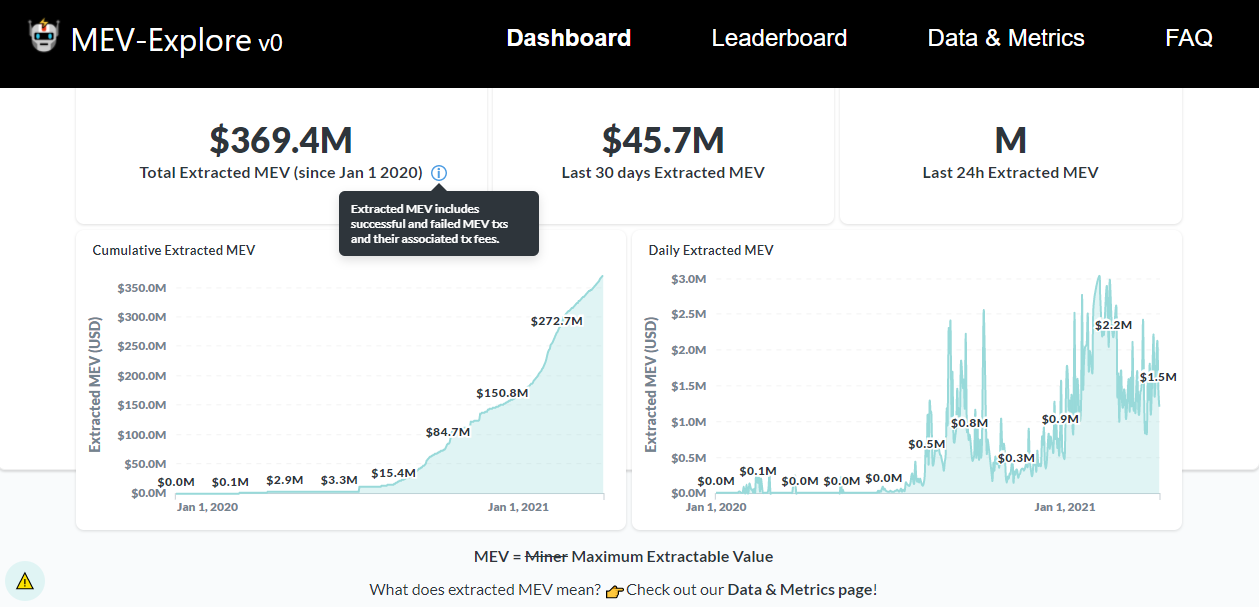This screenshot has height=607, width=1259.
Task: Click the $45.7M Last 30 days card
Action: [x=663, y=156]
